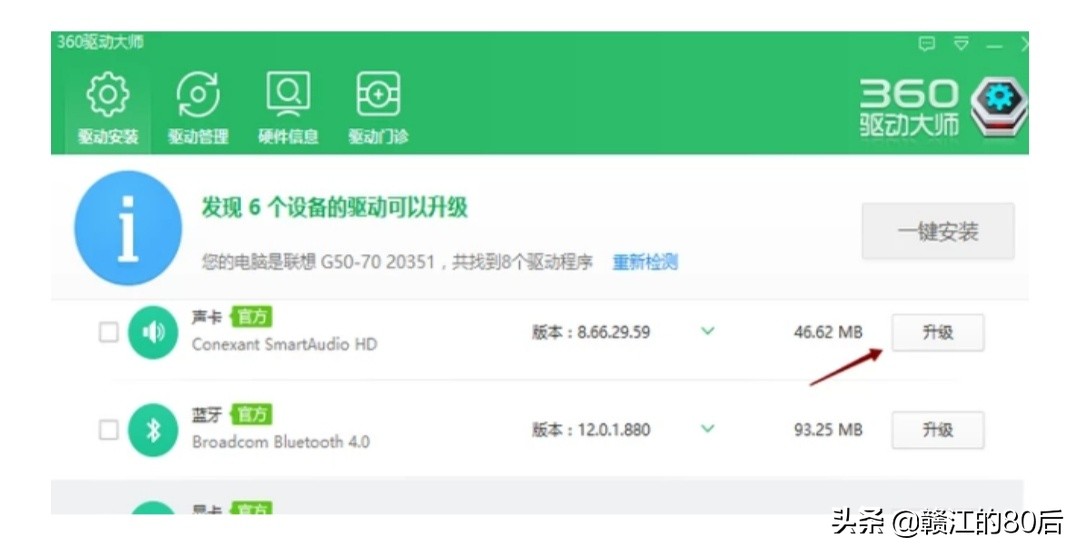This screenshot has width=1080, height=552.
Task: Click the 官方 badge next to 蓝牙
Action: [252, 414]
